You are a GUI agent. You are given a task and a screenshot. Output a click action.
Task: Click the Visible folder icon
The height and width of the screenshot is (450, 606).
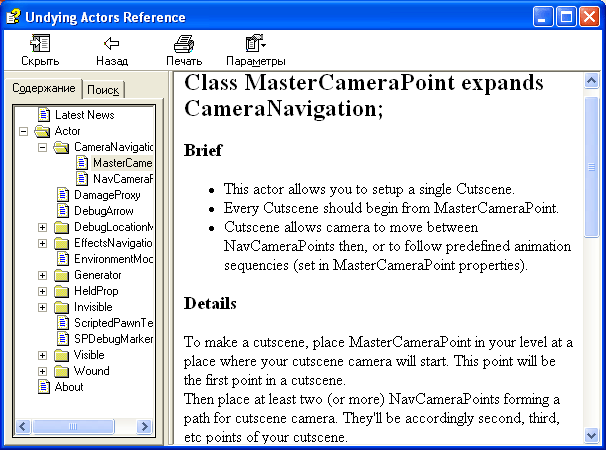tap(61, 355)
